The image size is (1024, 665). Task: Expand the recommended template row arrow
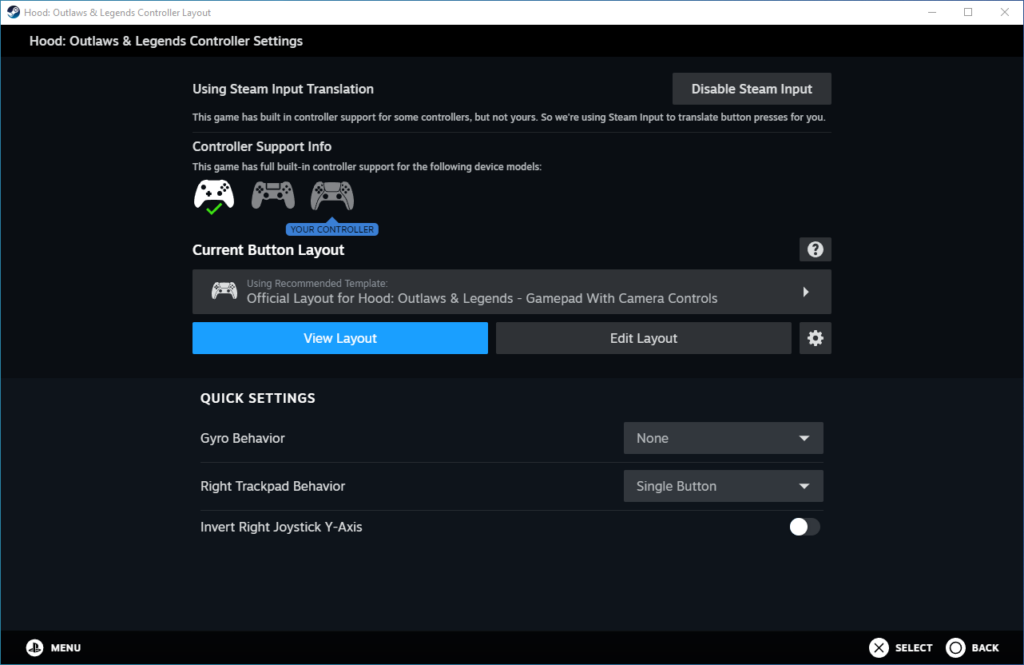pos(806,292)
